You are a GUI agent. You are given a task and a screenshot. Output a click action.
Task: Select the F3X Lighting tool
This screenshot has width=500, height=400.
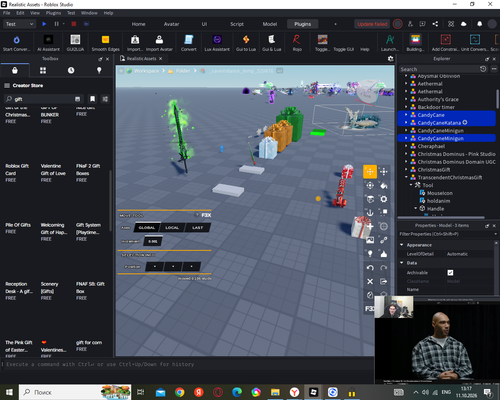[370, 254]
